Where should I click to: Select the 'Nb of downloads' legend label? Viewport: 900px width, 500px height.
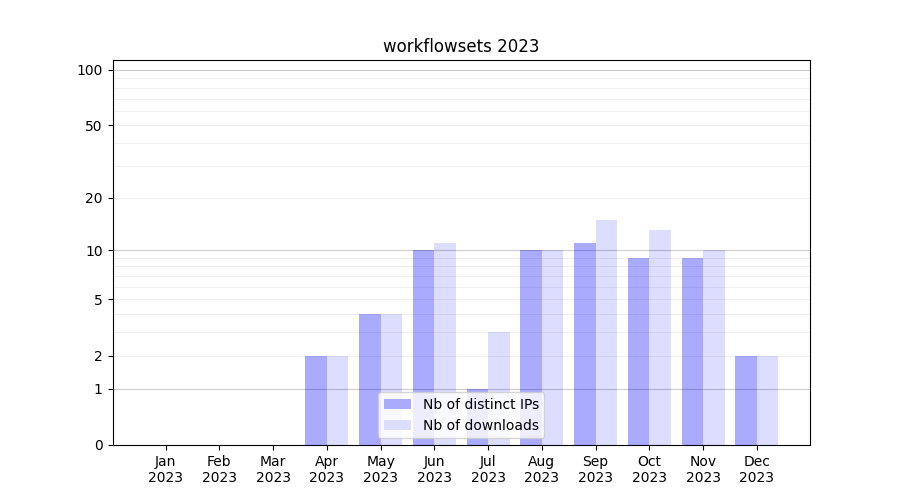480,425
